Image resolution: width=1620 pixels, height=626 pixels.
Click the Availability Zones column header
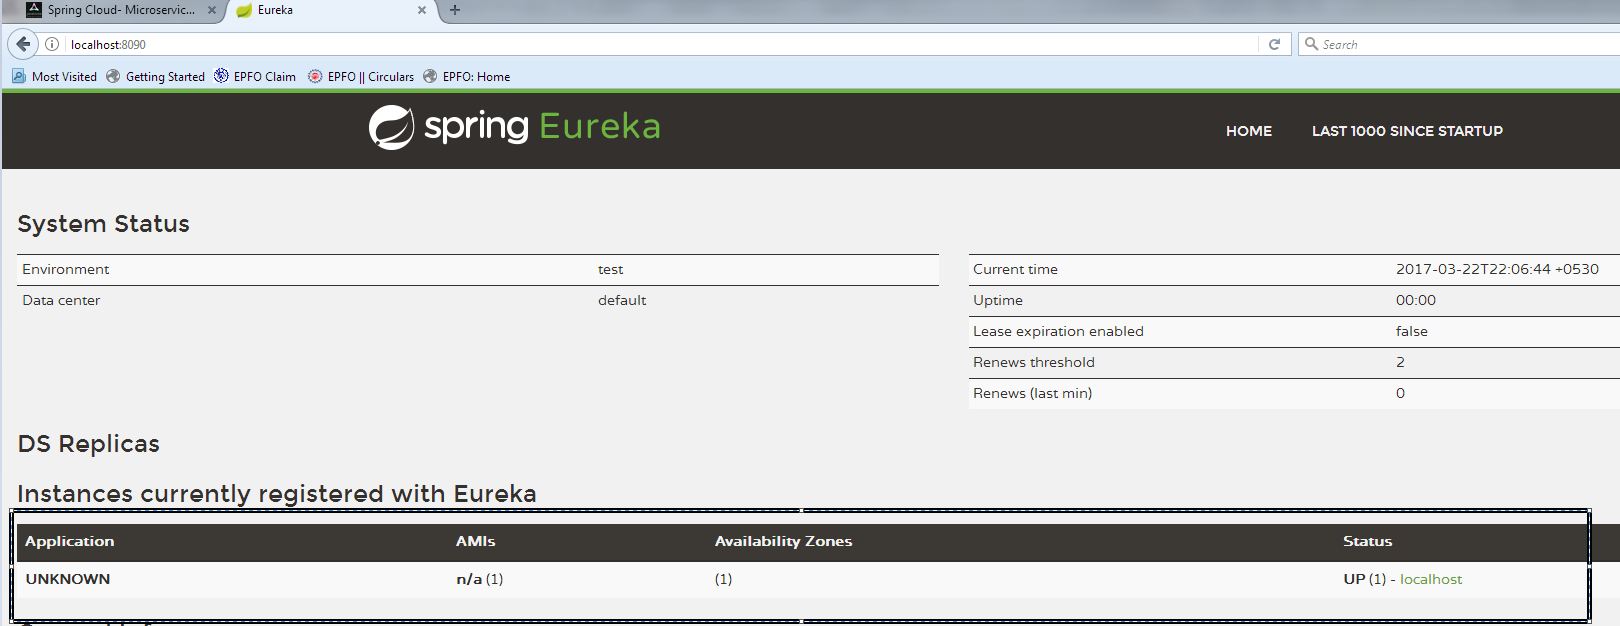tap(784, 541)
